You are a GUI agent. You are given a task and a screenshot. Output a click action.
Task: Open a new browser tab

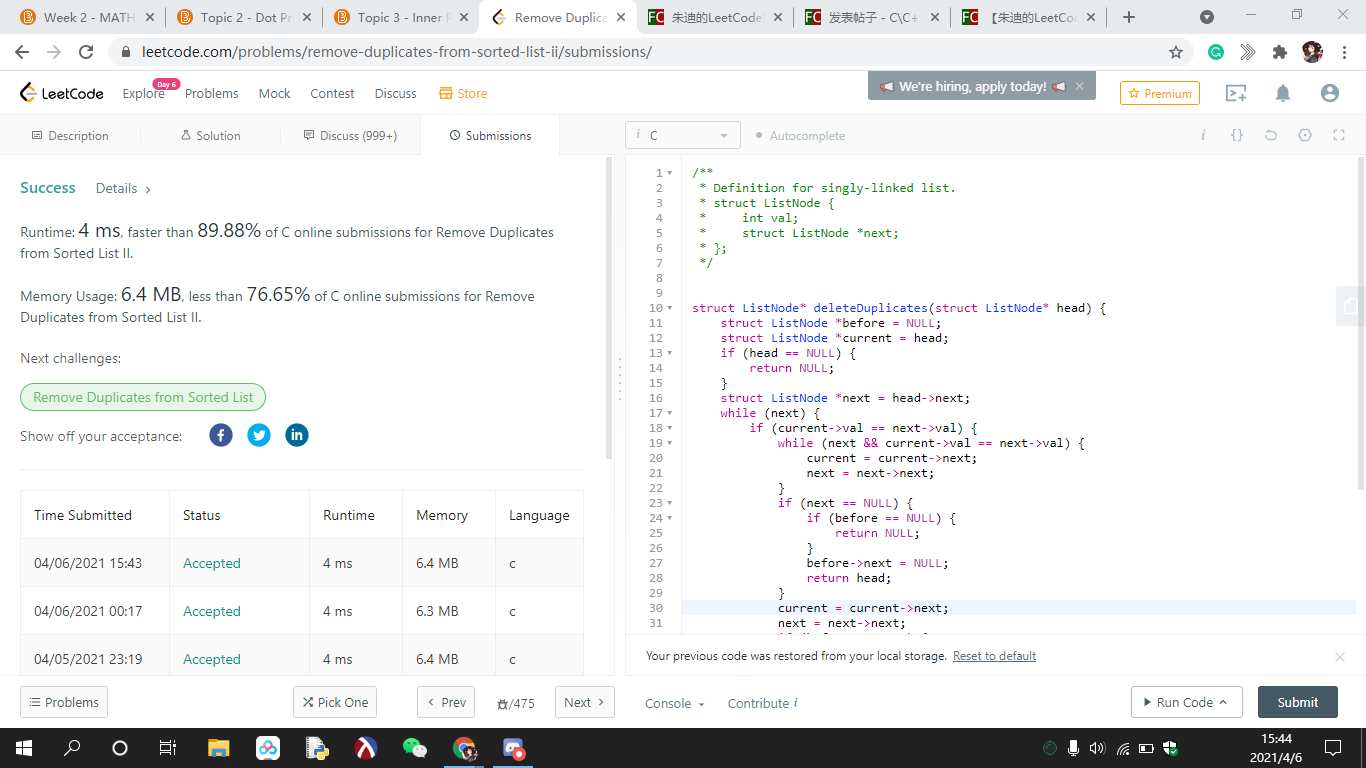pos(1129,17)
